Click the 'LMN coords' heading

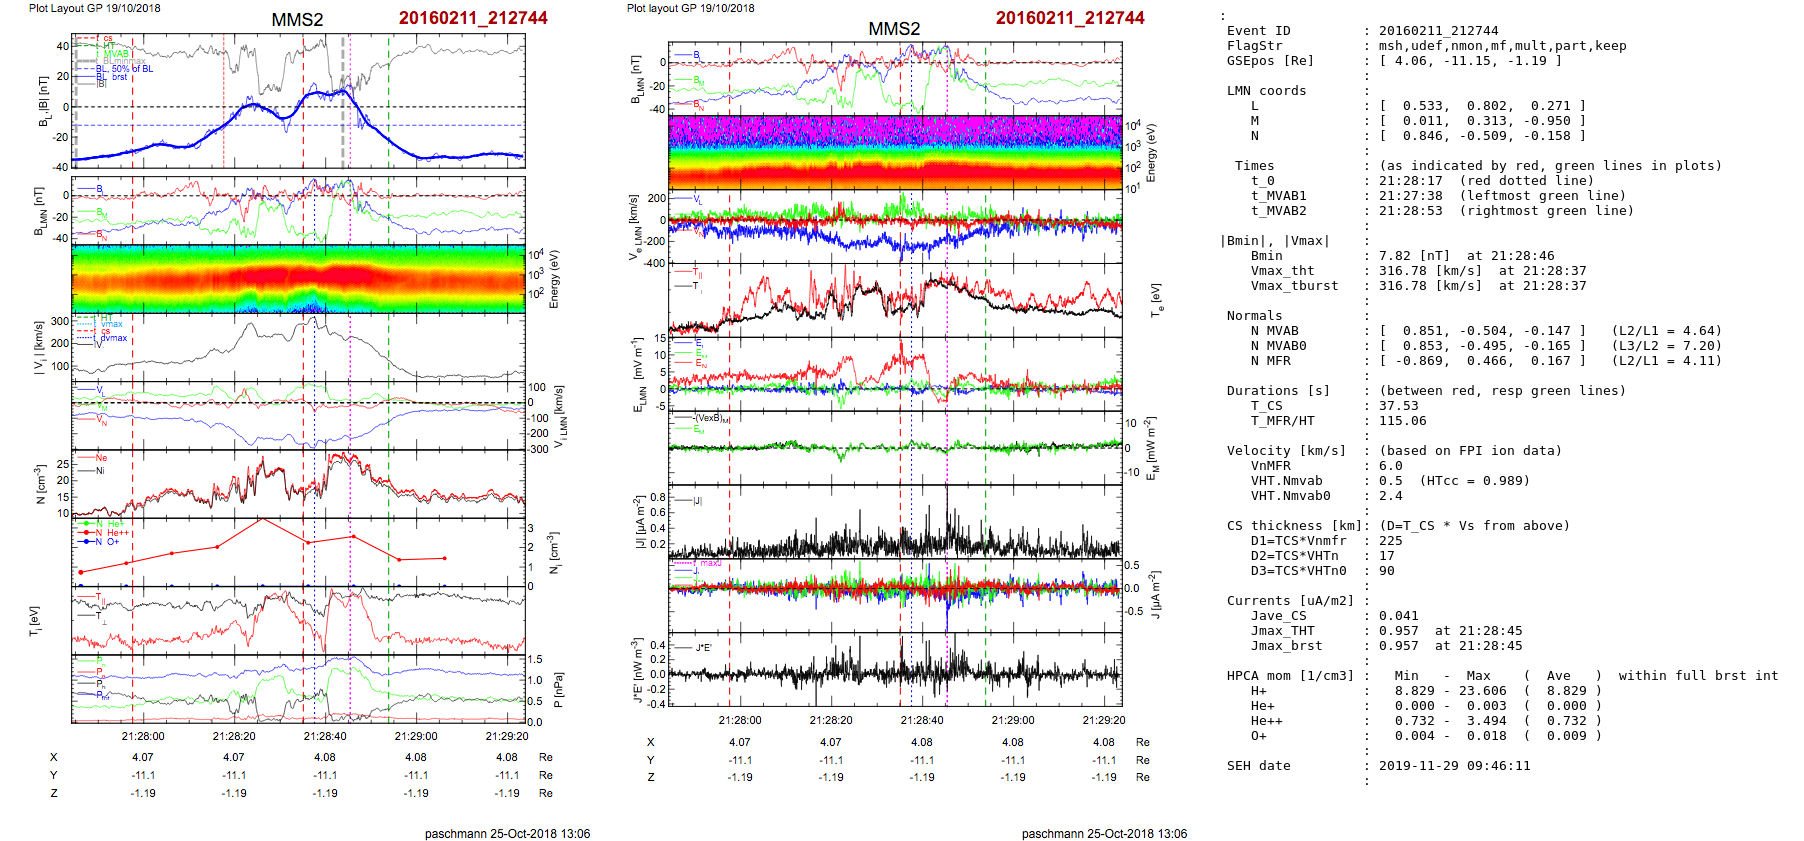click(x=1266, y=91)
